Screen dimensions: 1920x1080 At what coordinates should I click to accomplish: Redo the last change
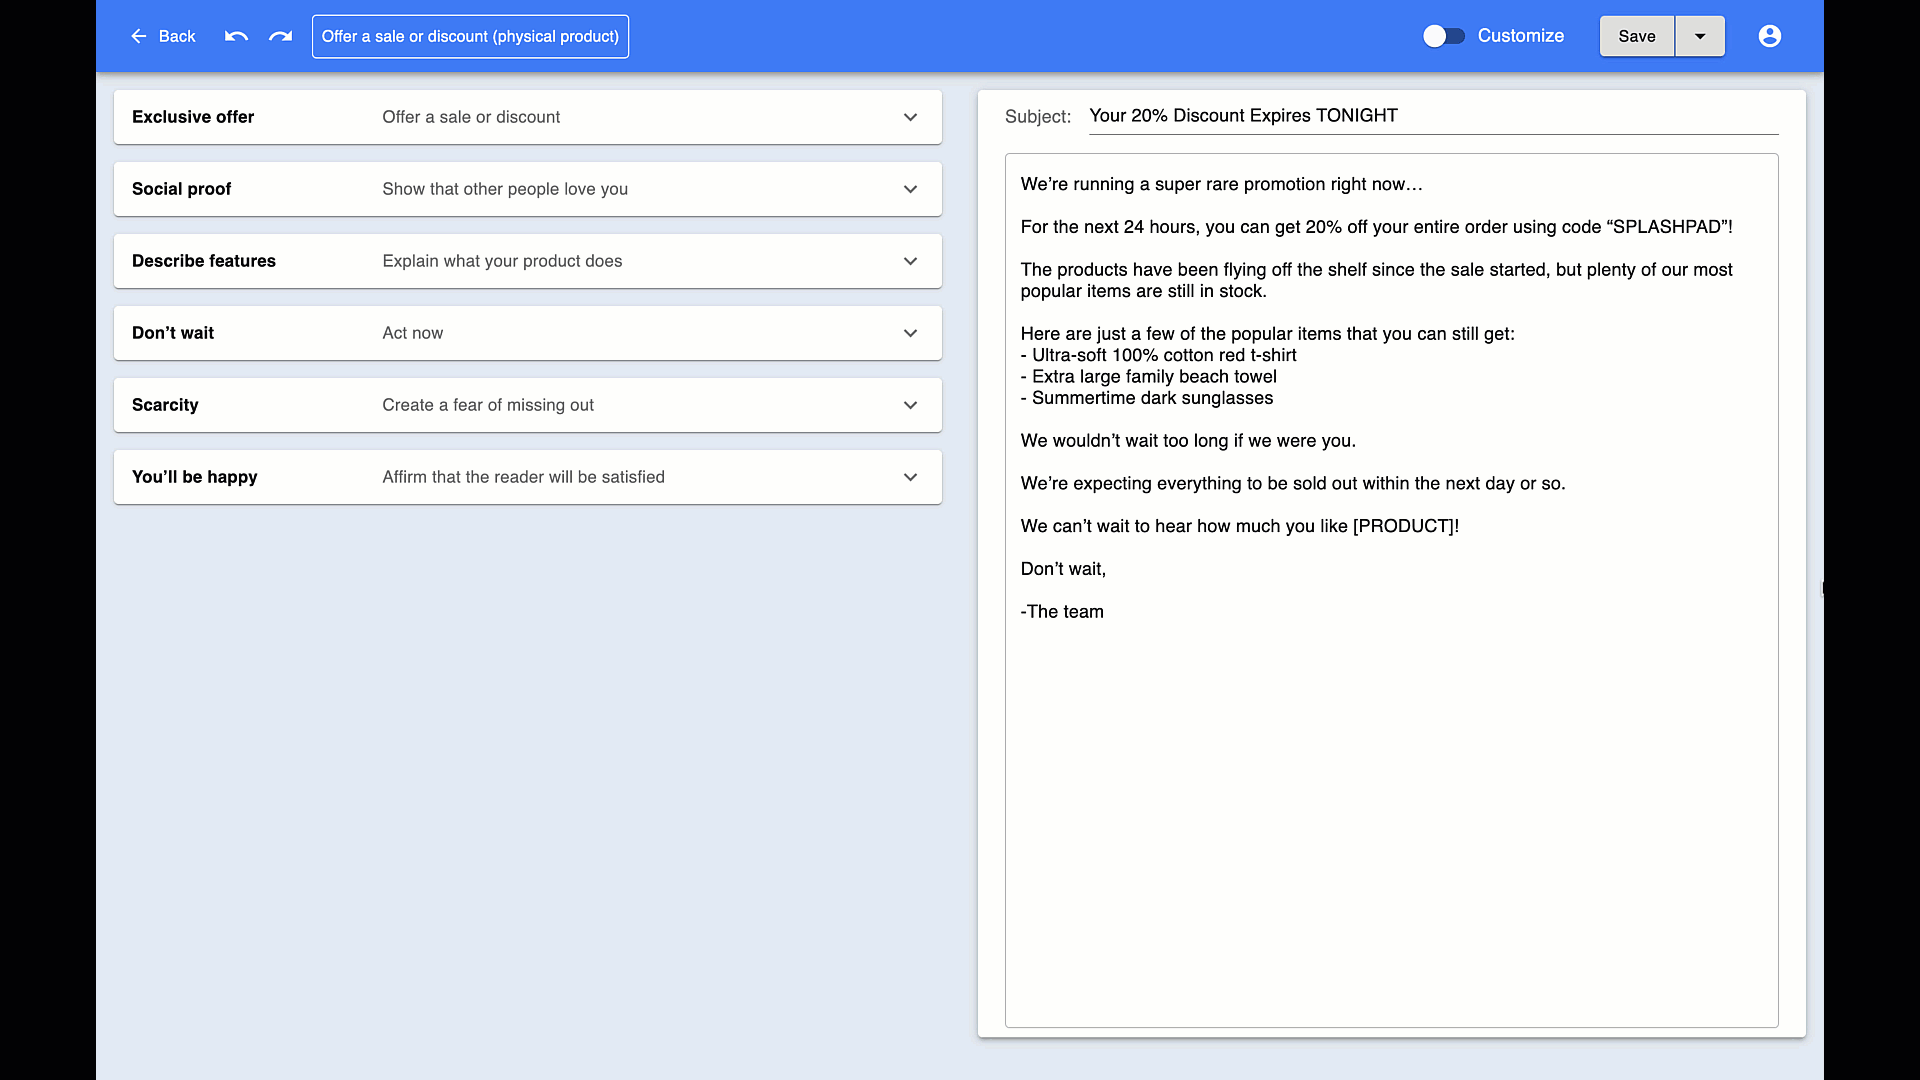[x=279, y=36]
